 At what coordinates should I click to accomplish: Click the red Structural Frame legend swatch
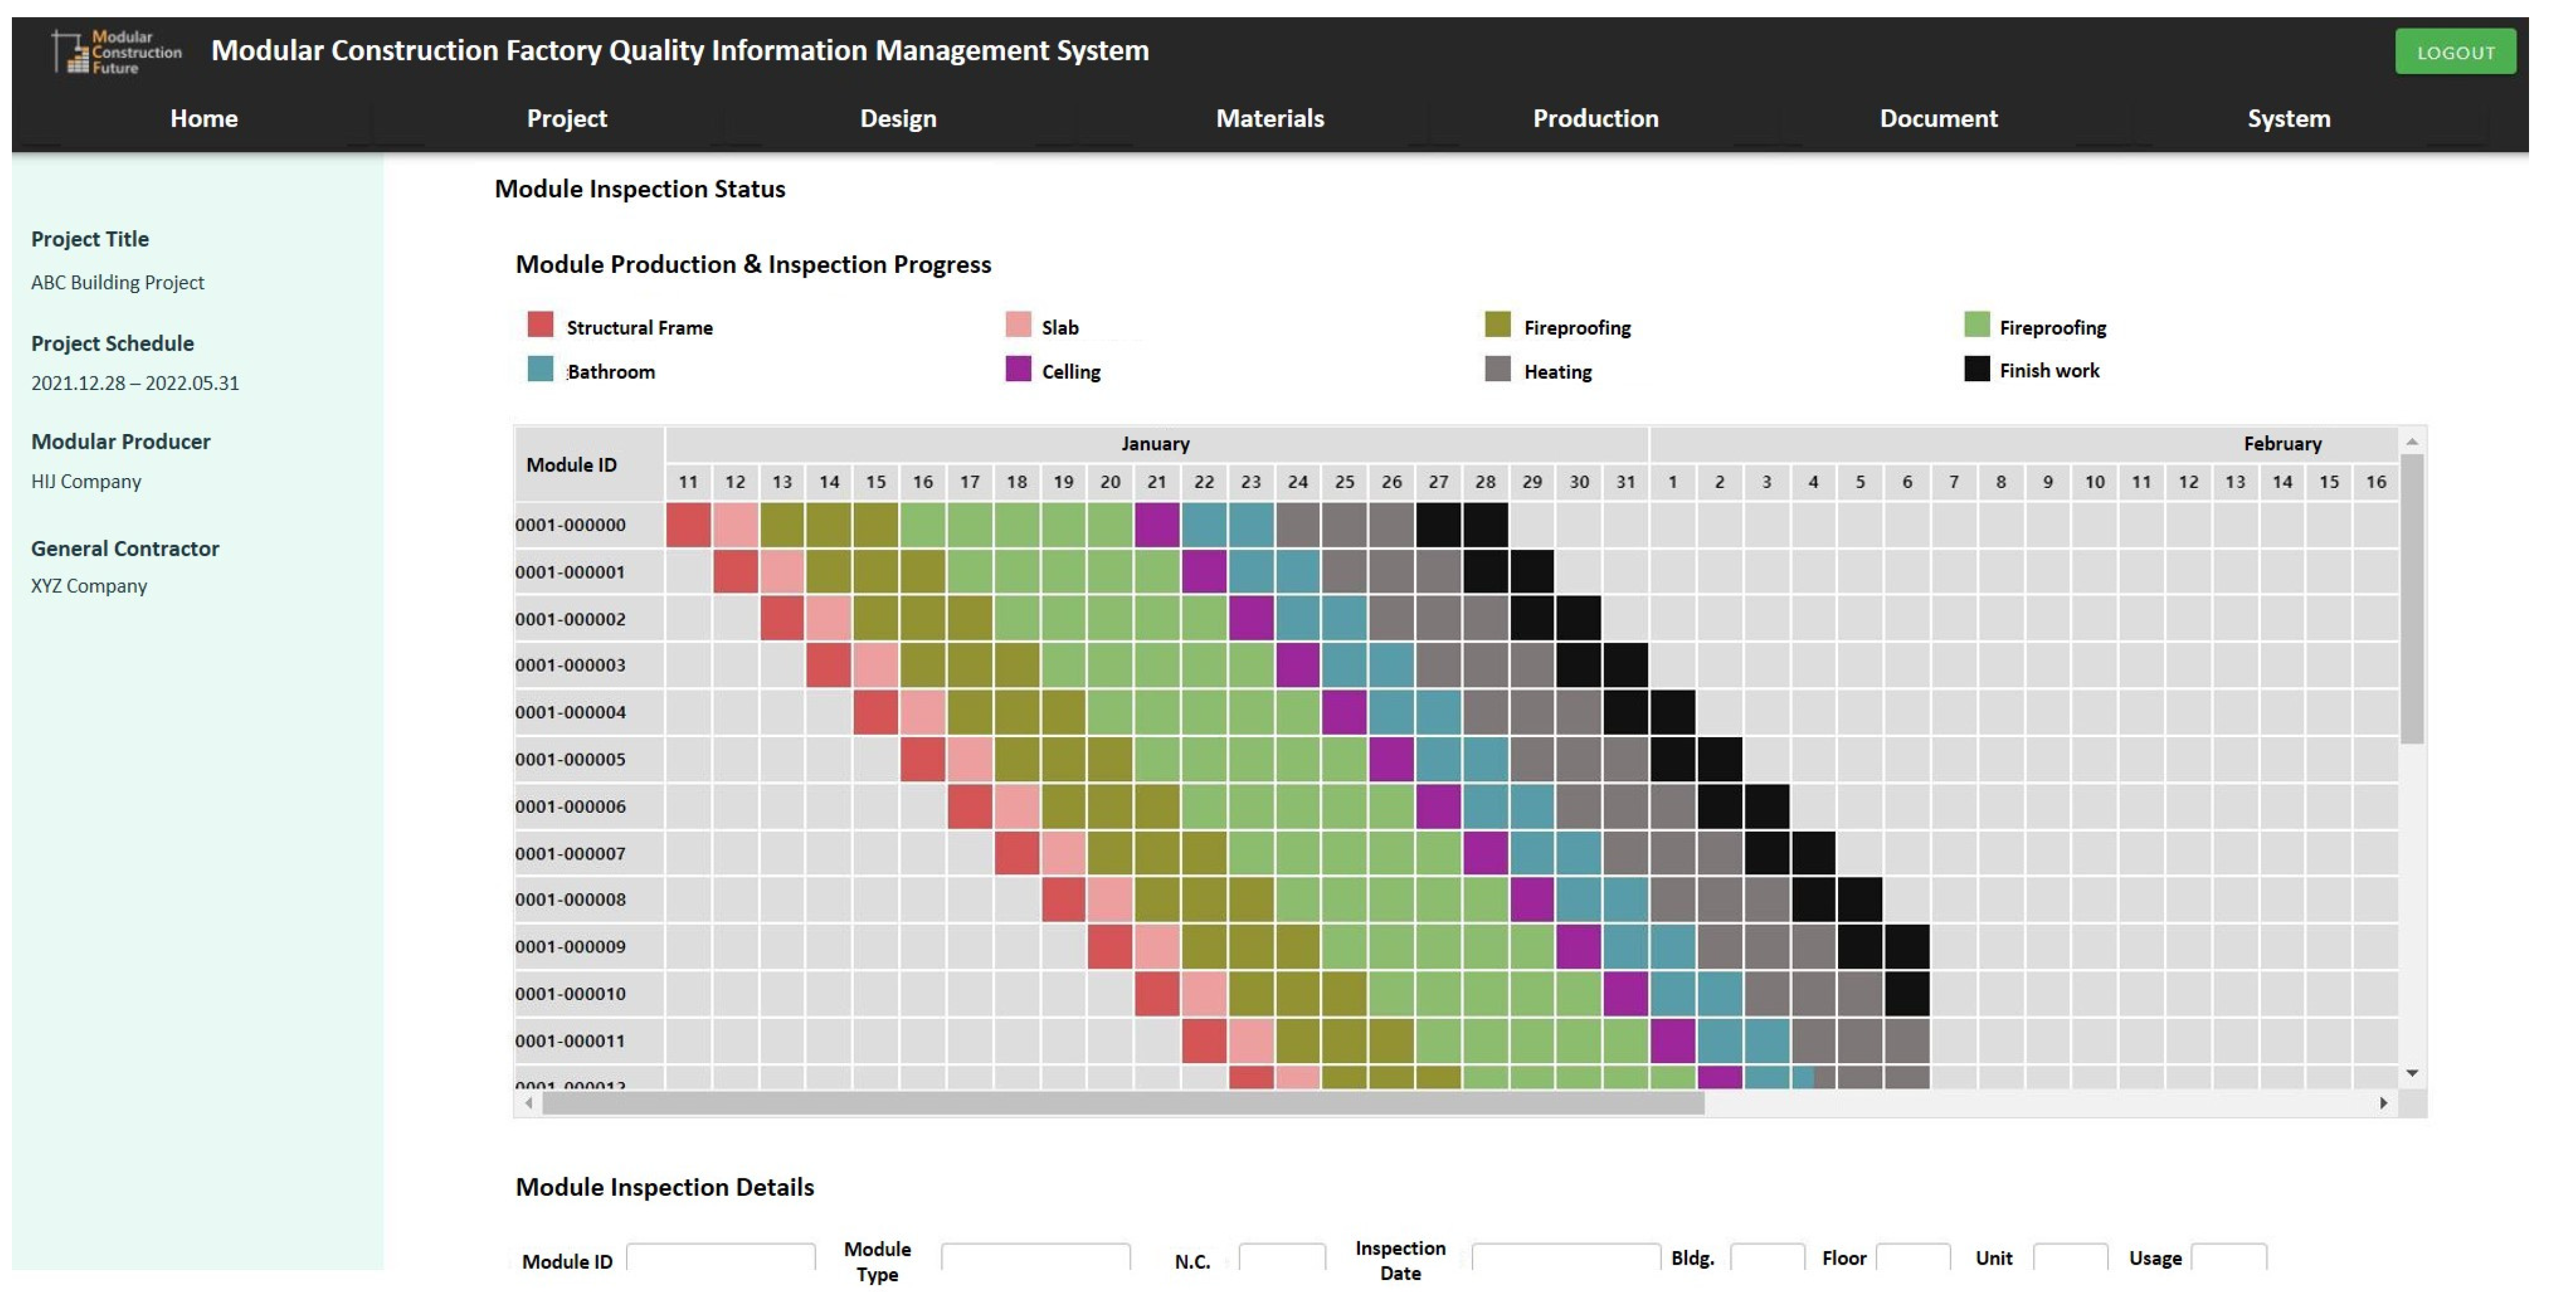pos(540,324)
